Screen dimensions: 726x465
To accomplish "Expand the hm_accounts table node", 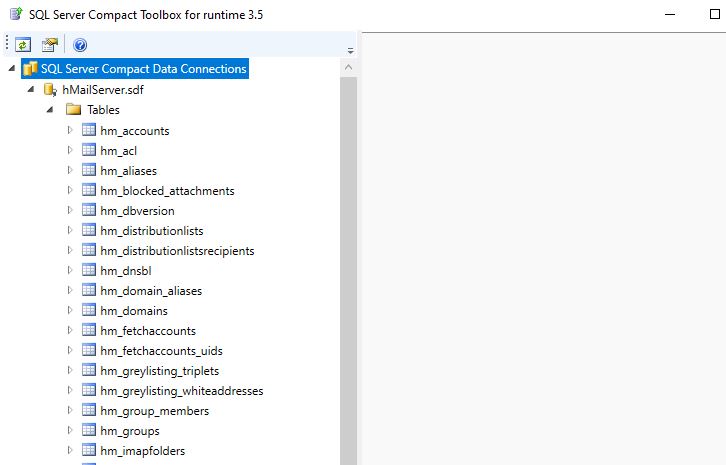I will coord(70,130).
